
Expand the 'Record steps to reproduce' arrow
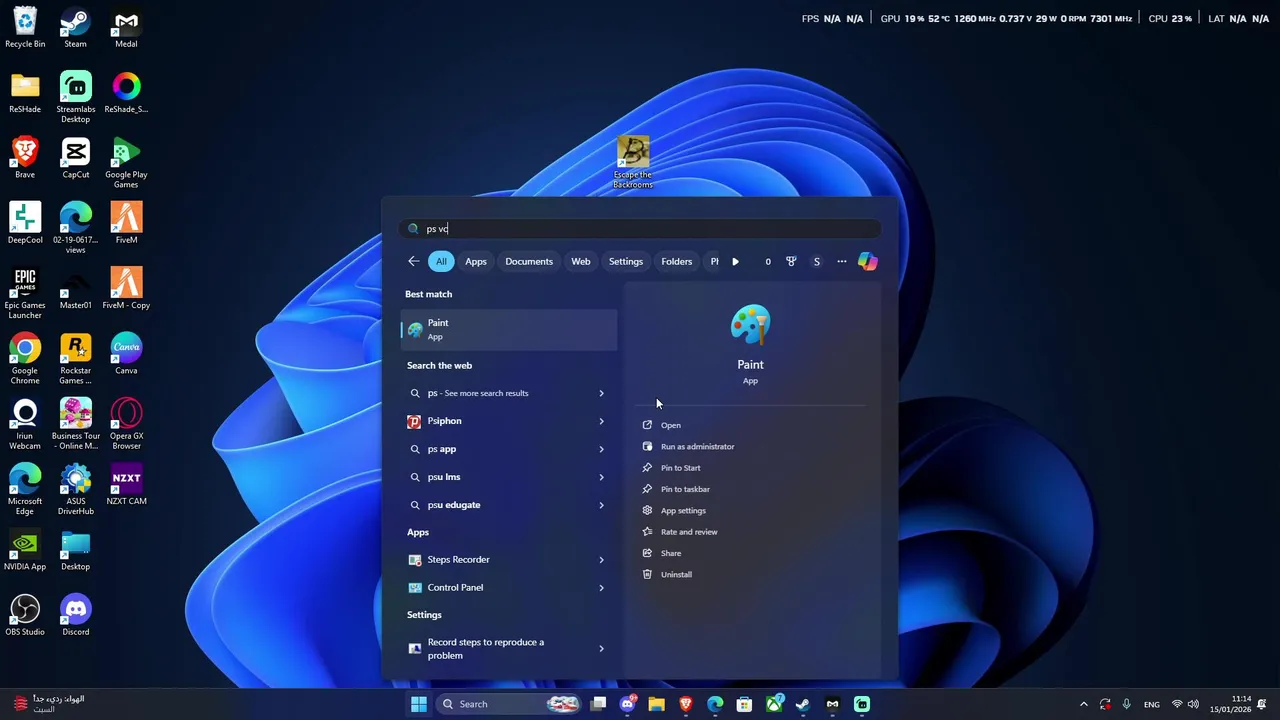(601, 649)
